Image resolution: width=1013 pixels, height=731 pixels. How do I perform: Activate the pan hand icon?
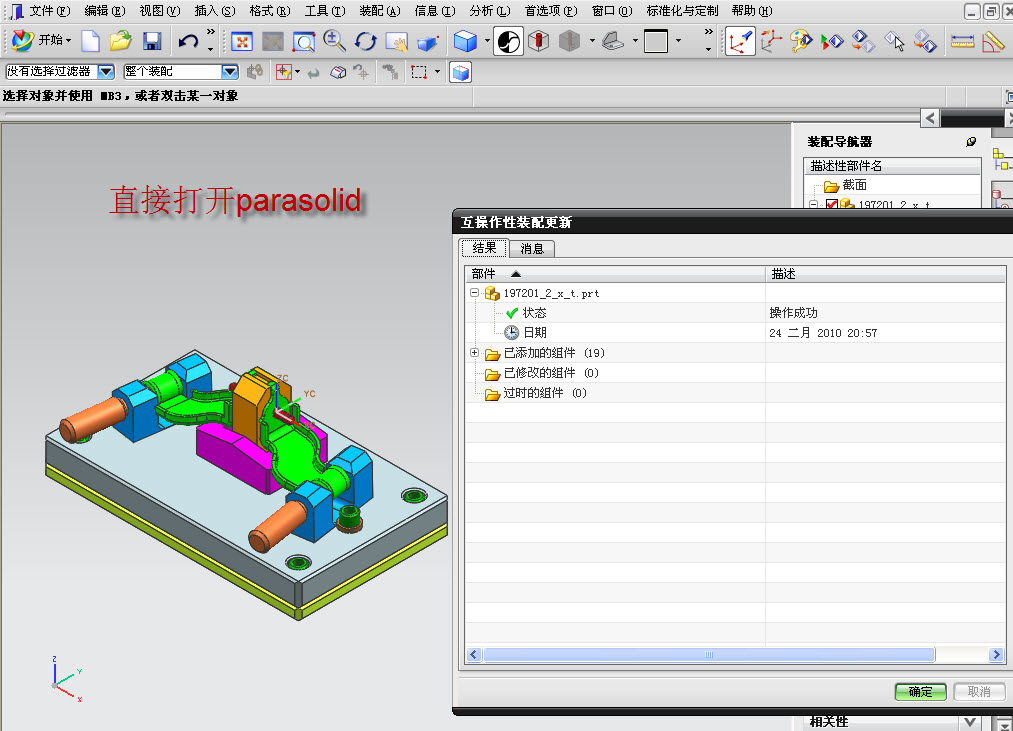coord(396,42)
